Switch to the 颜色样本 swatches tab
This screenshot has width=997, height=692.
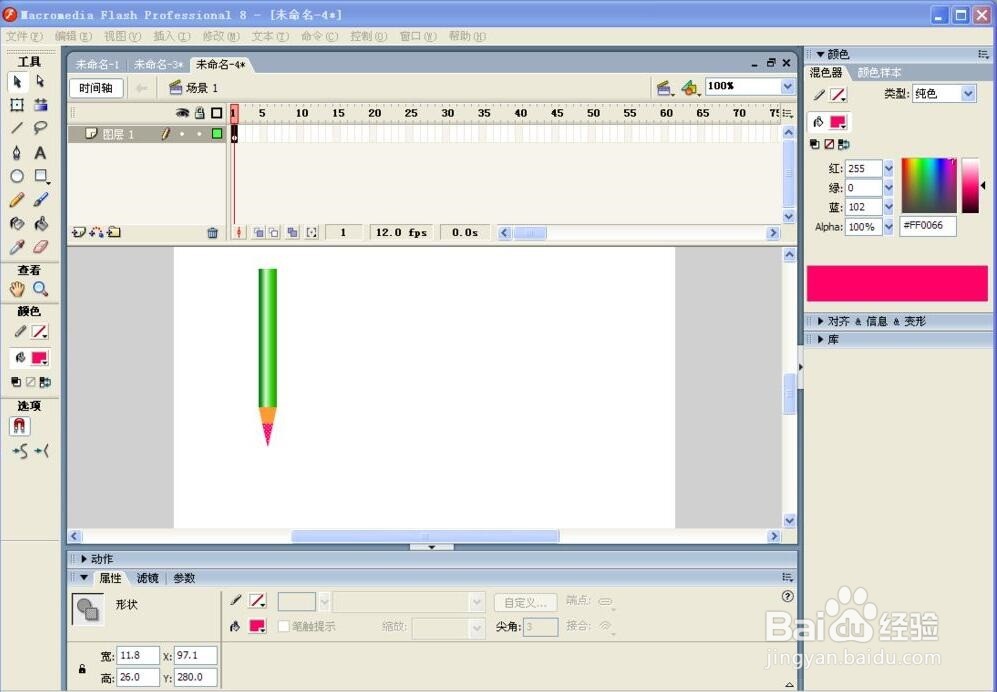point(879,72)
